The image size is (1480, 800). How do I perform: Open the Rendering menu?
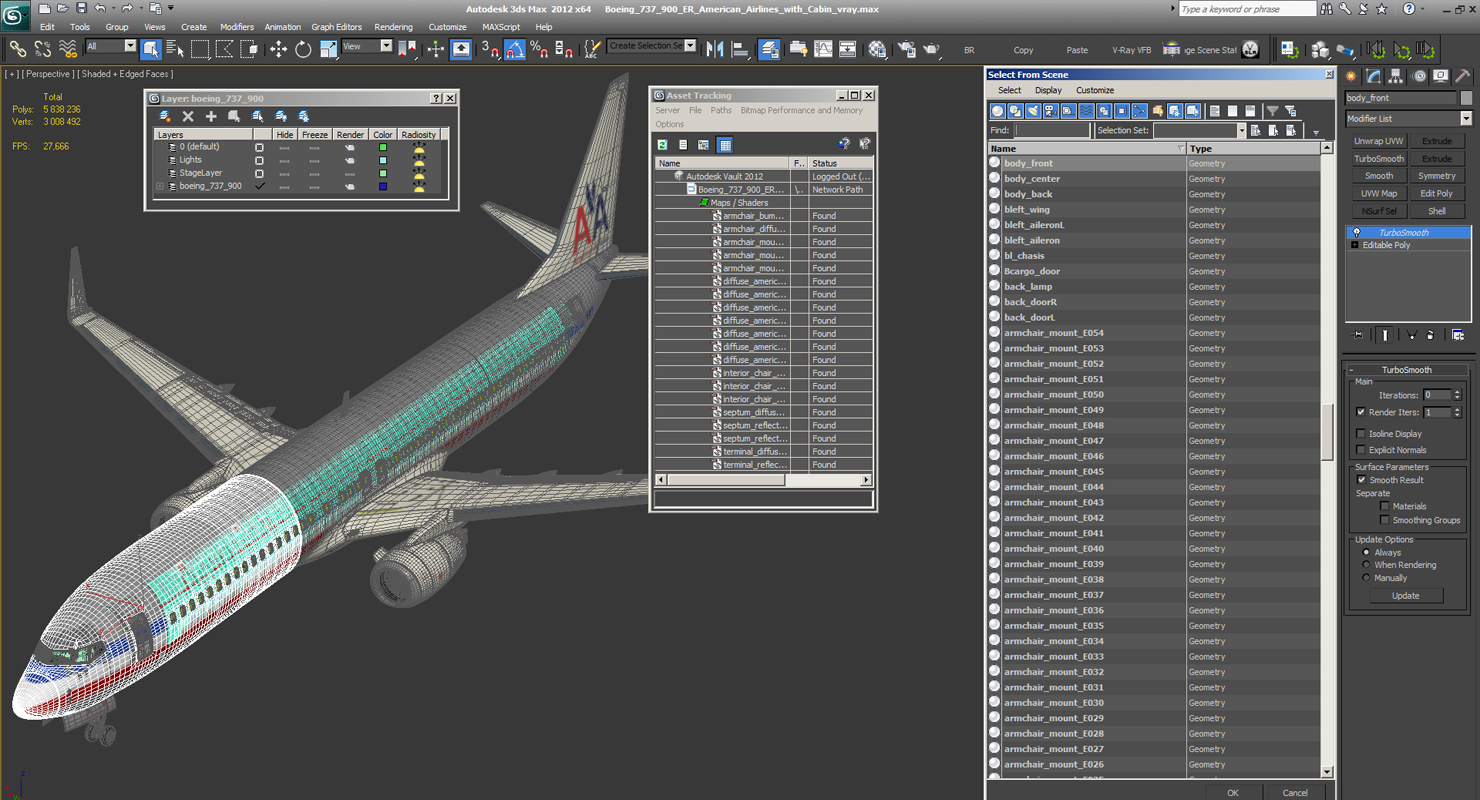(393, 27)
